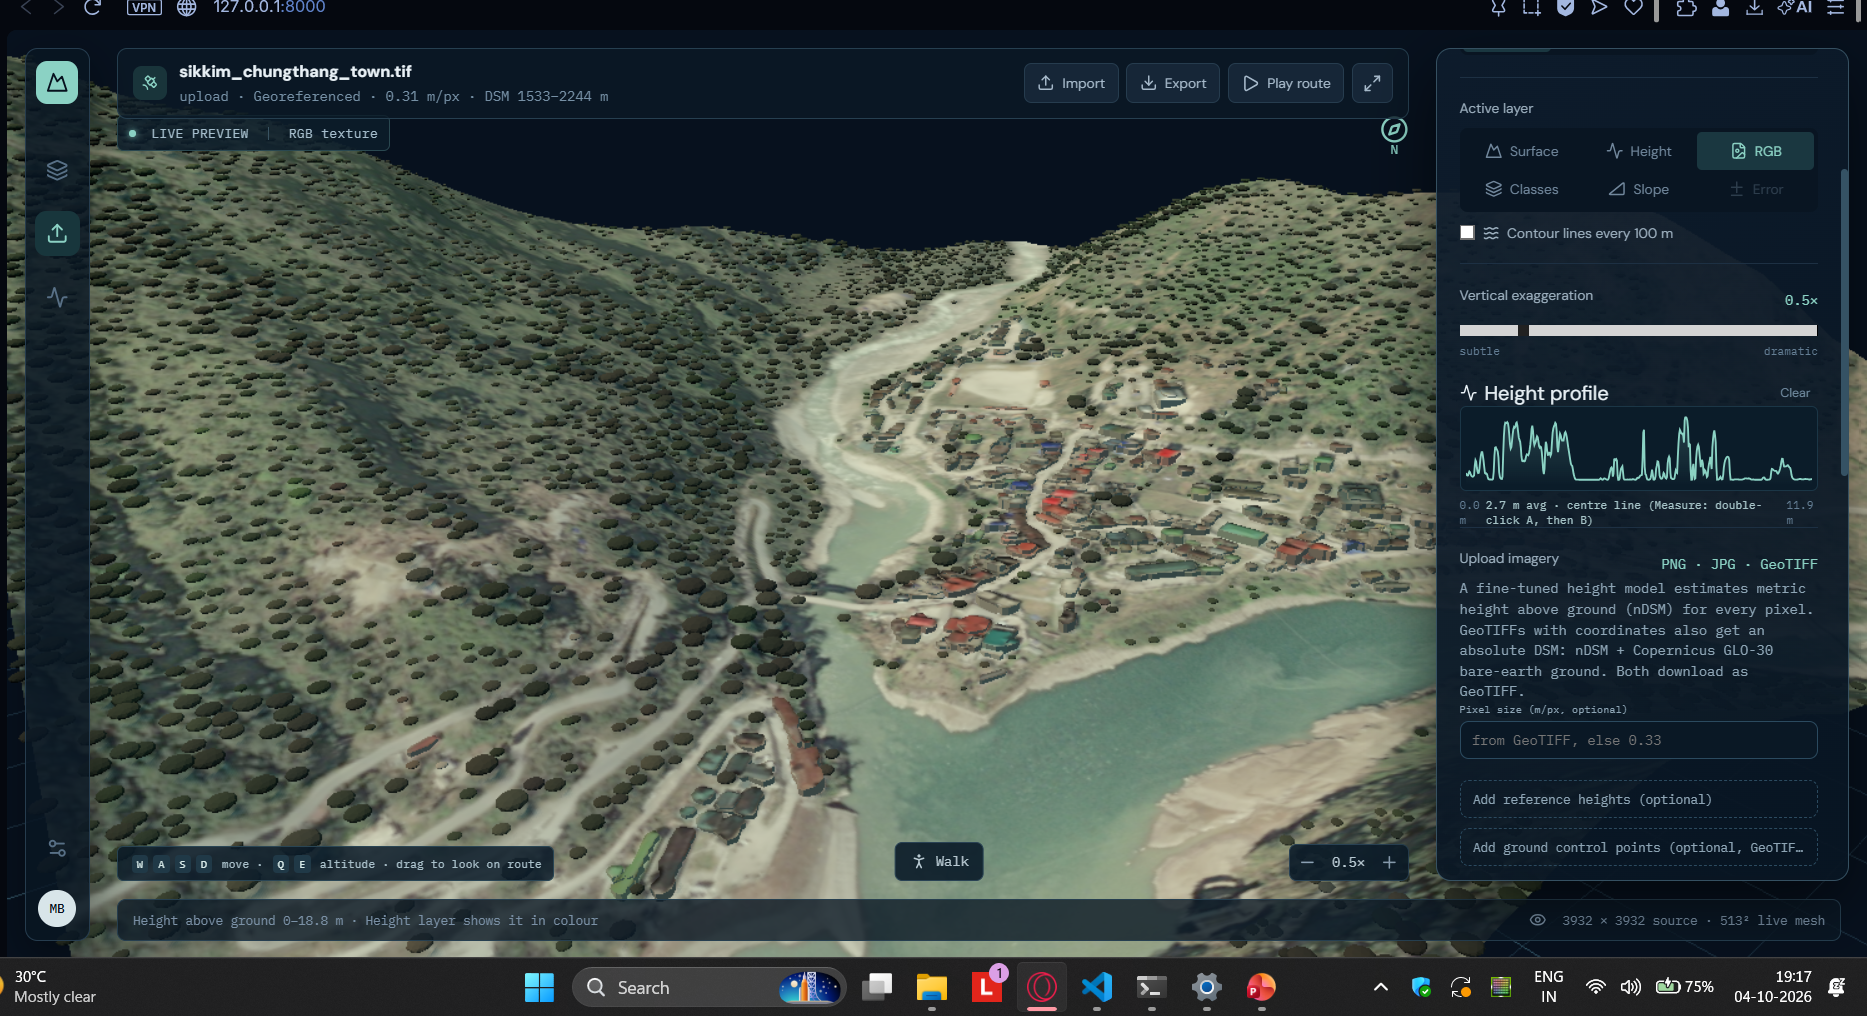Import a new file
The height and width of the screenshot is (1016, 1867).
[1071, 83]
